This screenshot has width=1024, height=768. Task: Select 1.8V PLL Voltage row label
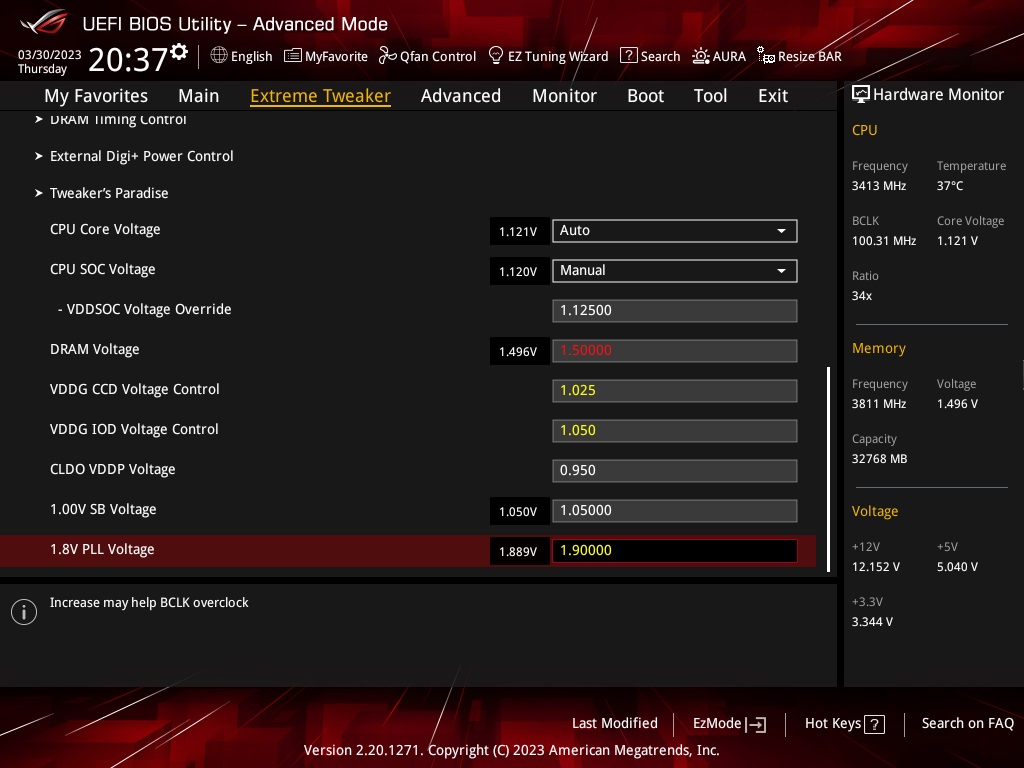tap(102, 549)
